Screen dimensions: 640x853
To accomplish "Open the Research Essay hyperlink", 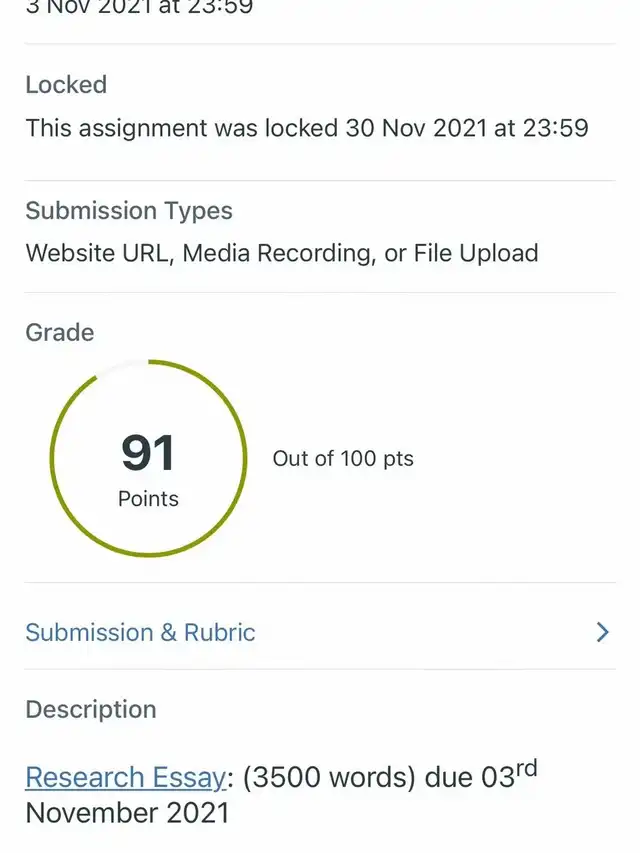I will [125, 777].
